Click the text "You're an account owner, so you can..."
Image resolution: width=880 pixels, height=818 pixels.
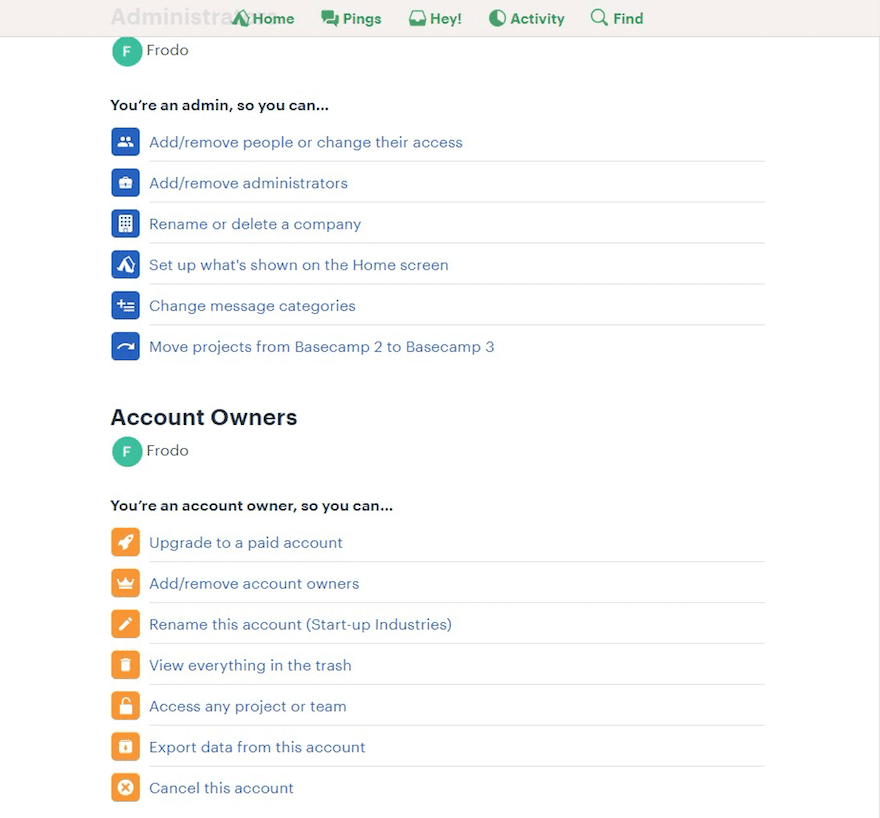tap(251, 506)
